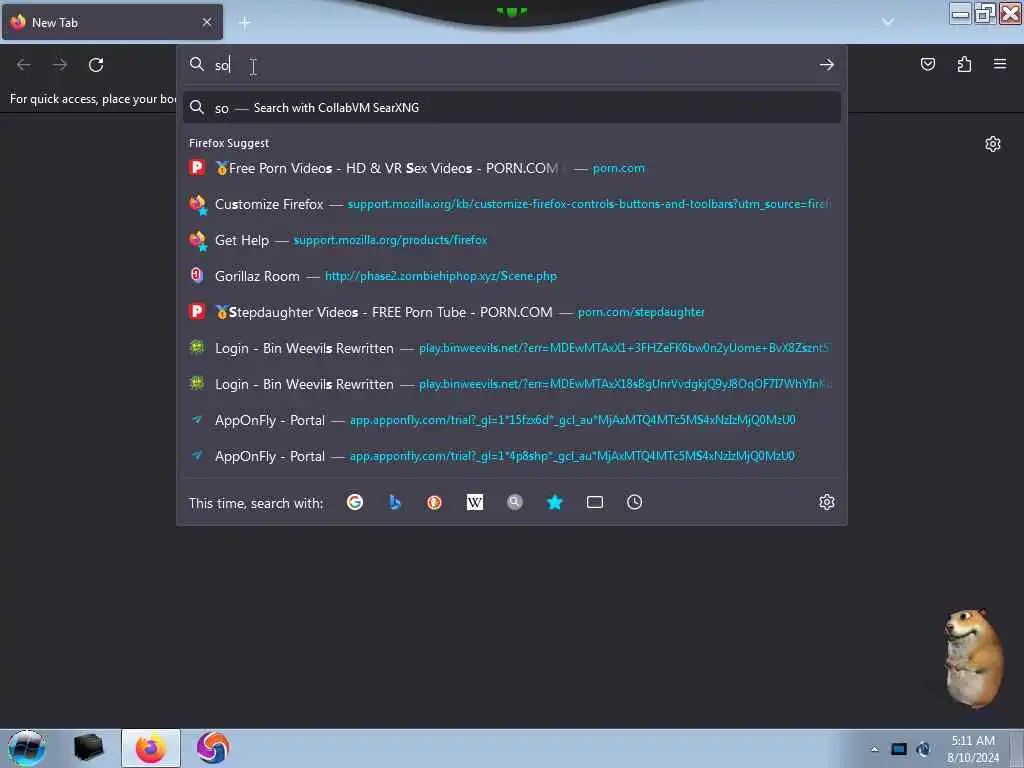This screenshot has width=1024, height=768.
Task: Click the Firefox taskbar icon
Action: pos(151,748)
